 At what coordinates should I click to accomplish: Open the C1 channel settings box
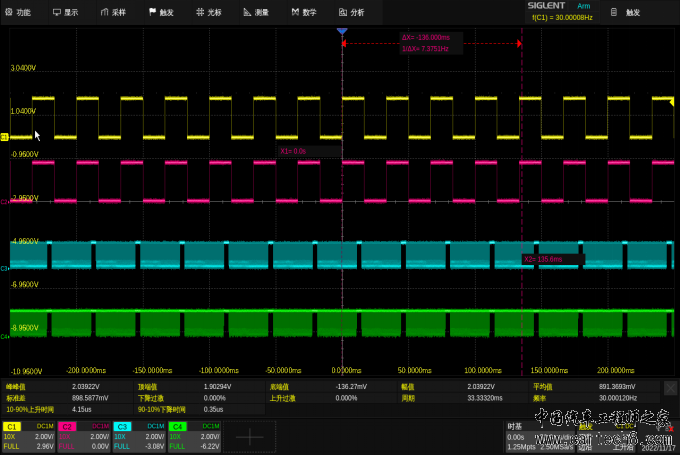29,436
